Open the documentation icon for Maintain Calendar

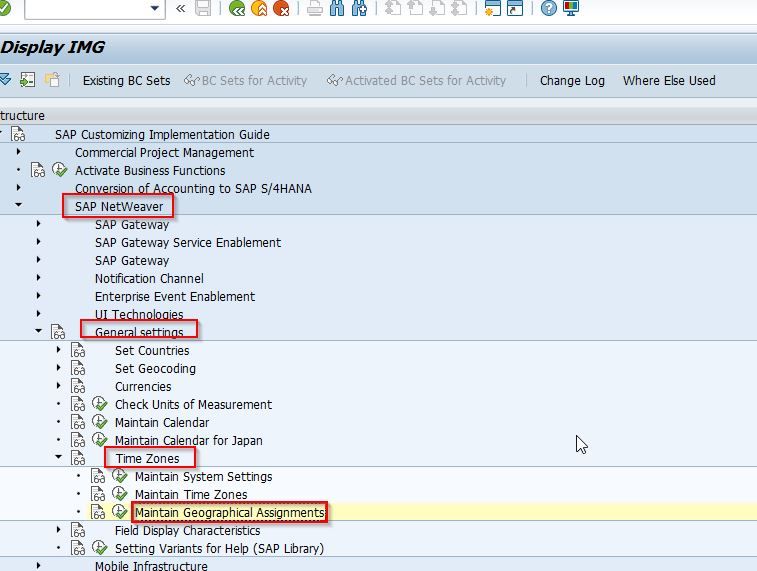point(78,422)
